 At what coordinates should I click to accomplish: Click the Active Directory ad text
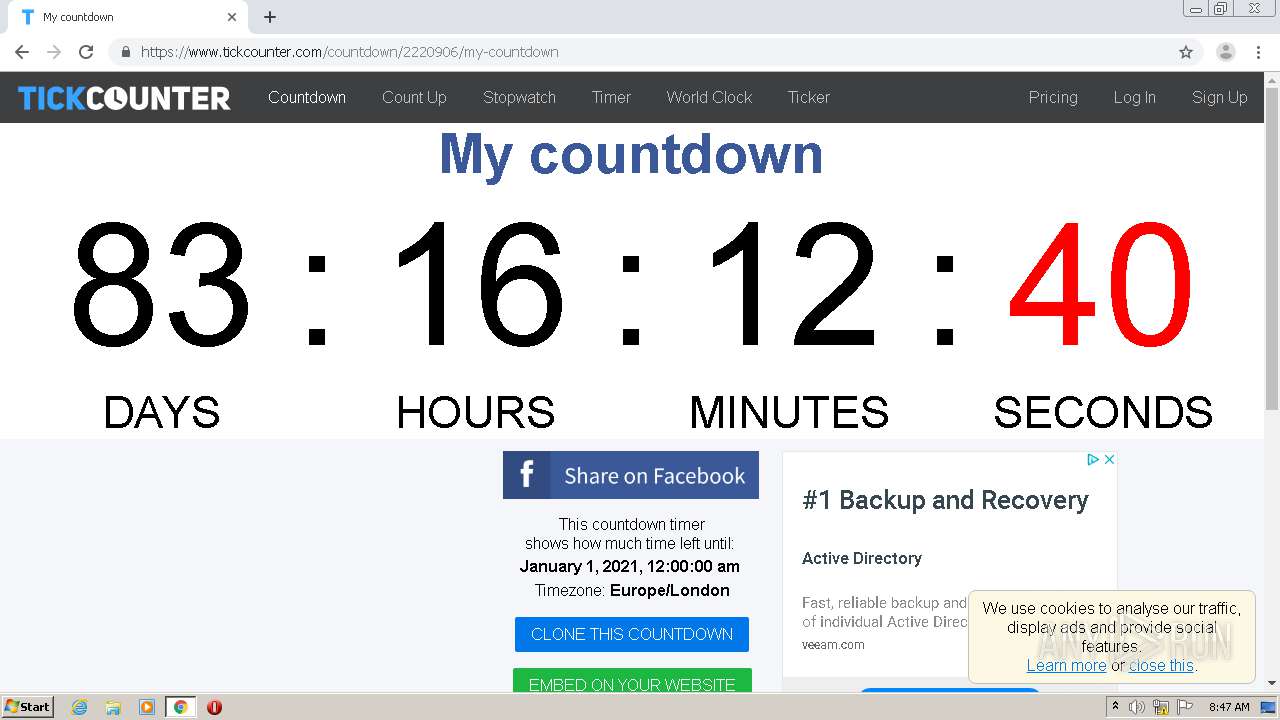[x=862, y=558]
